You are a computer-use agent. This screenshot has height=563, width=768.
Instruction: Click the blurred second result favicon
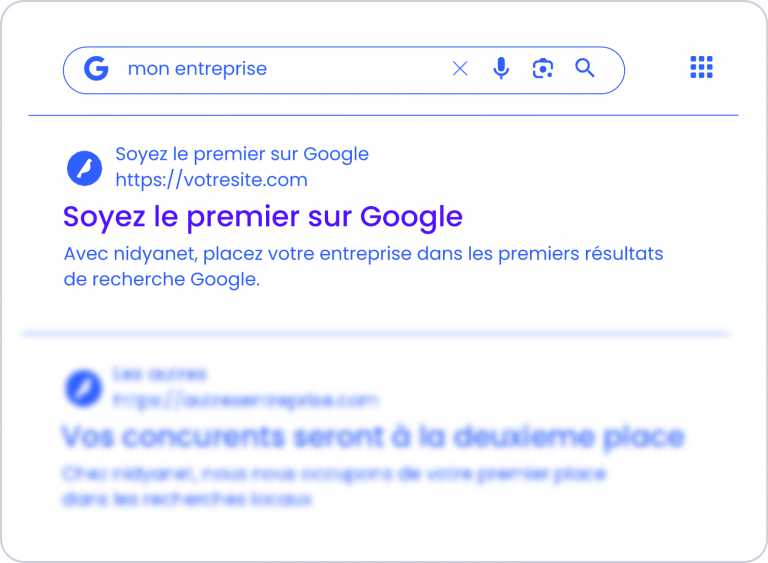coord(82,387)
